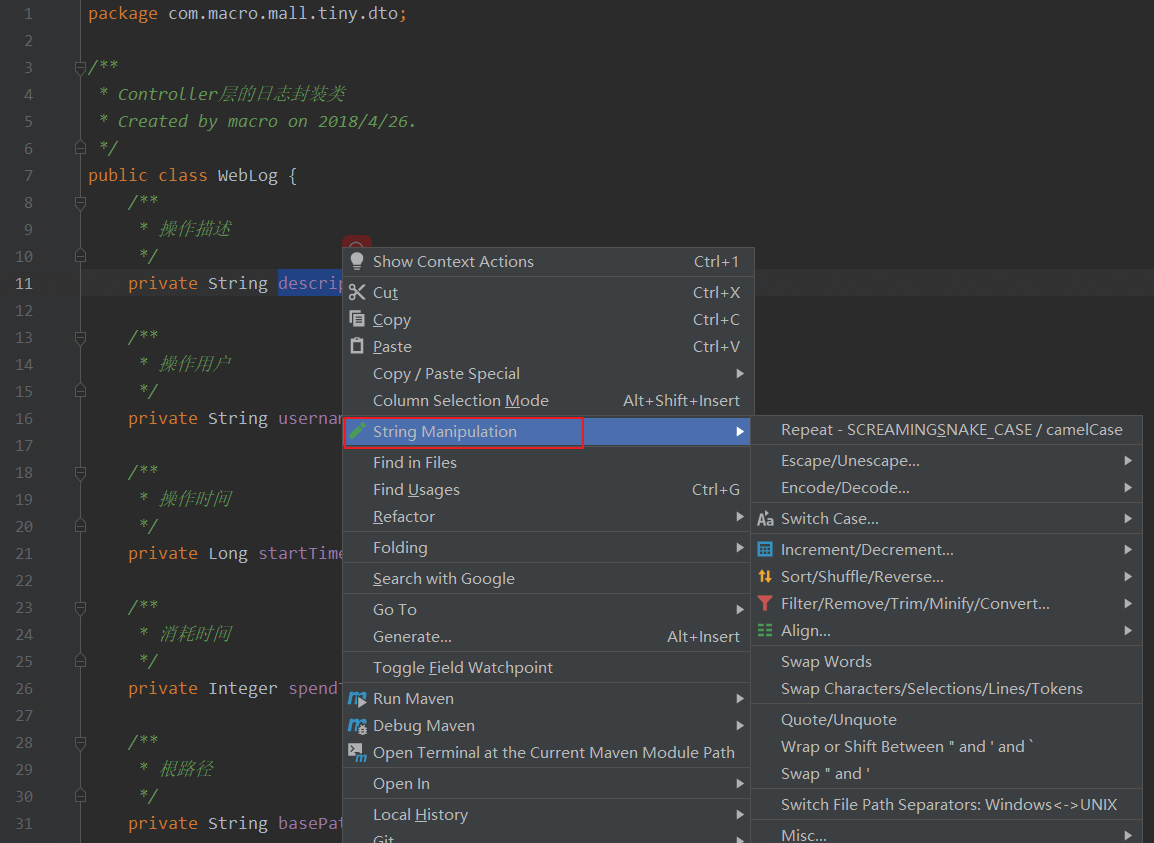This screenshot has width=1154, height=843.
Task: Choose Show Context Actions
Action: (x=548, y=261)
